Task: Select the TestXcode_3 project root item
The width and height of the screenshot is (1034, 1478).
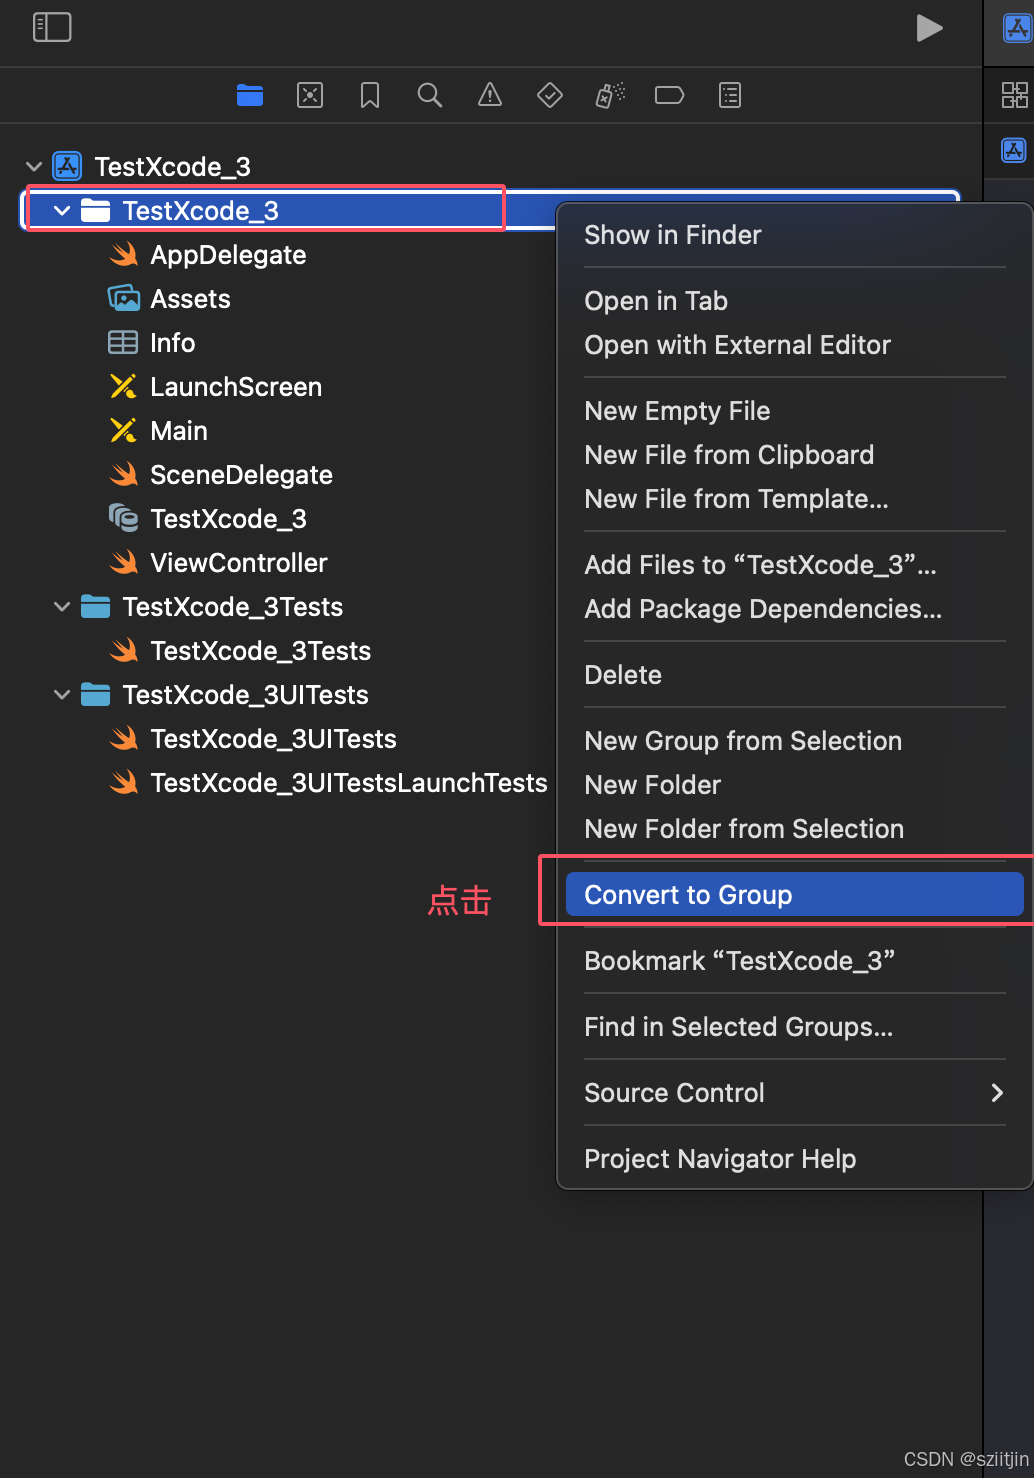Action: [172, 166]
